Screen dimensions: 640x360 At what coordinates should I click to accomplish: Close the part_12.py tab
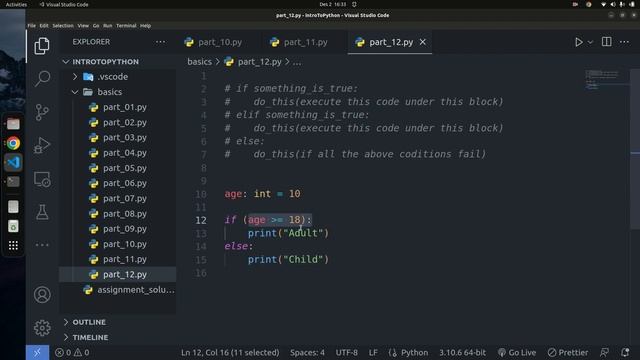pos(423,42)
